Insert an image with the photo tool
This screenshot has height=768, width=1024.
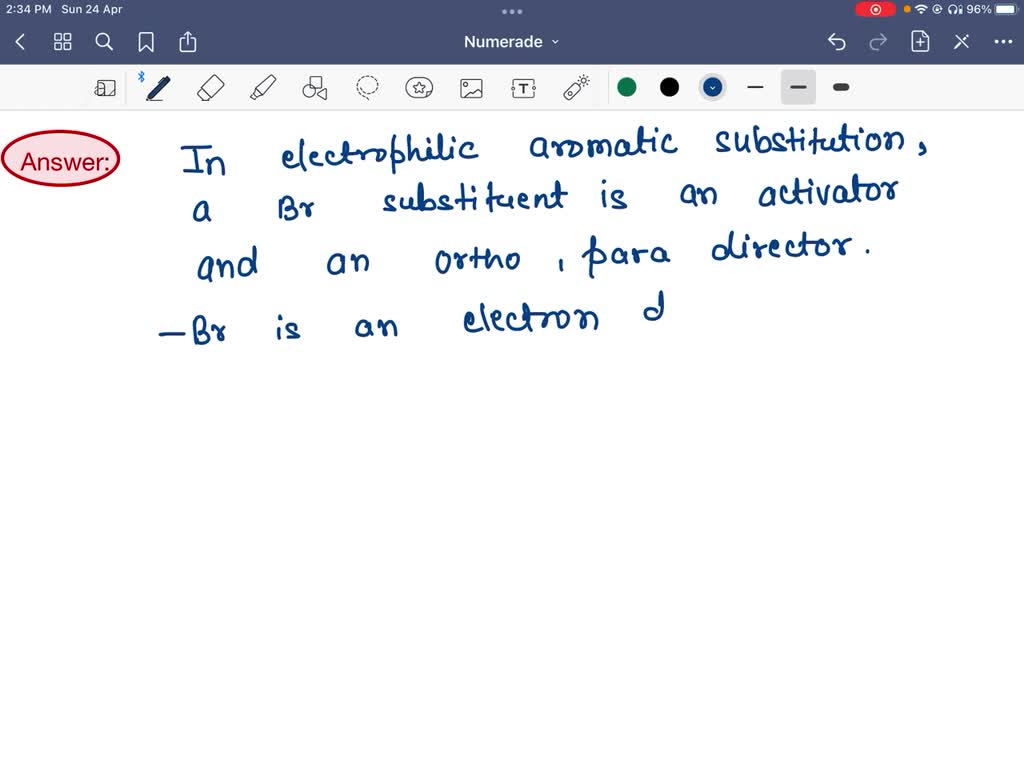point(471,87)
